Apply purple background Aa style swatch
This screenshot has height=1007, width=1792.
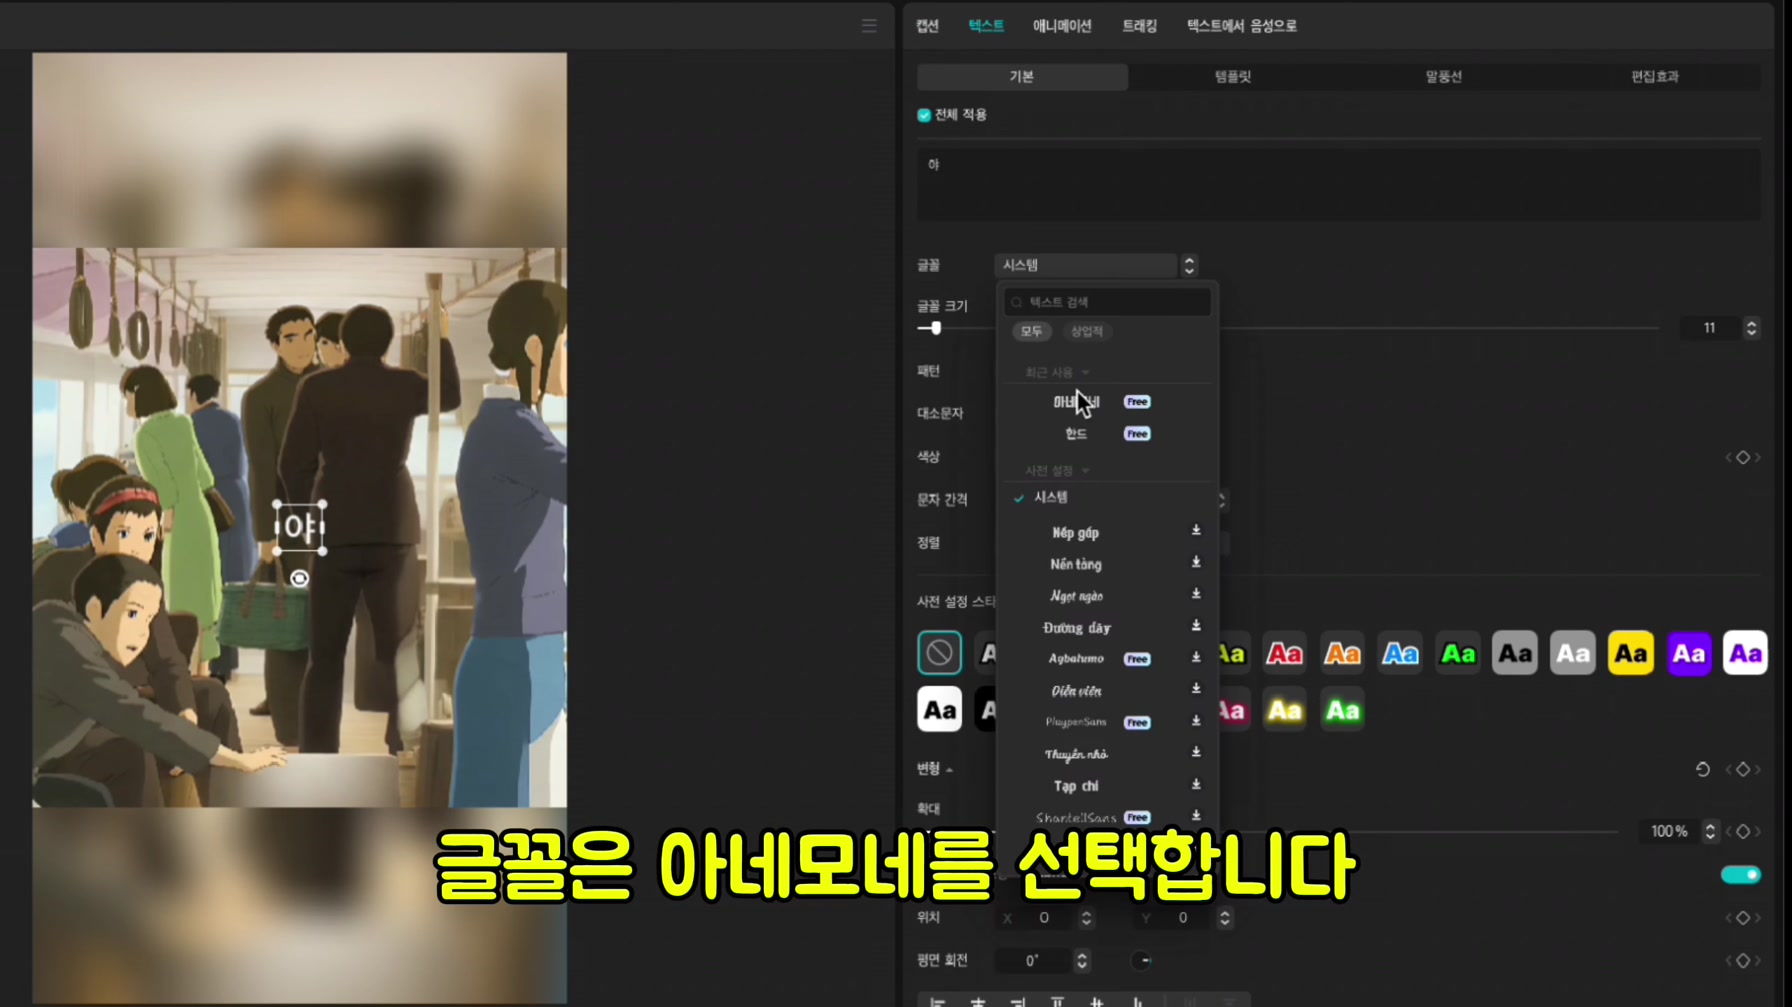pyautogui.click(x=1689, y=654)
